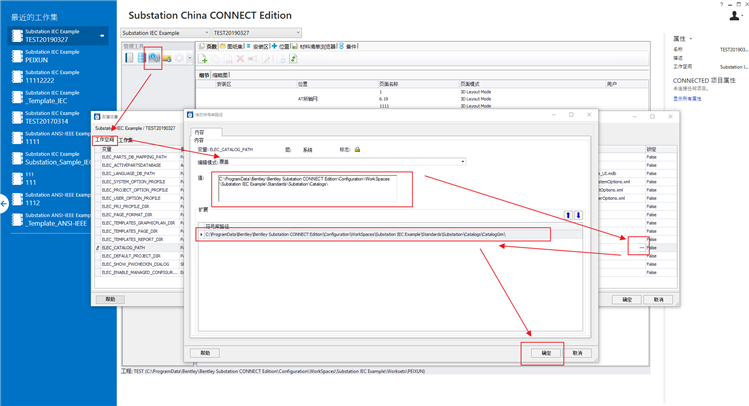The height and width of the screenshot is (406, 749).
Task: Open the TEST20190327 workset dropdown
Action: [257, 33]
